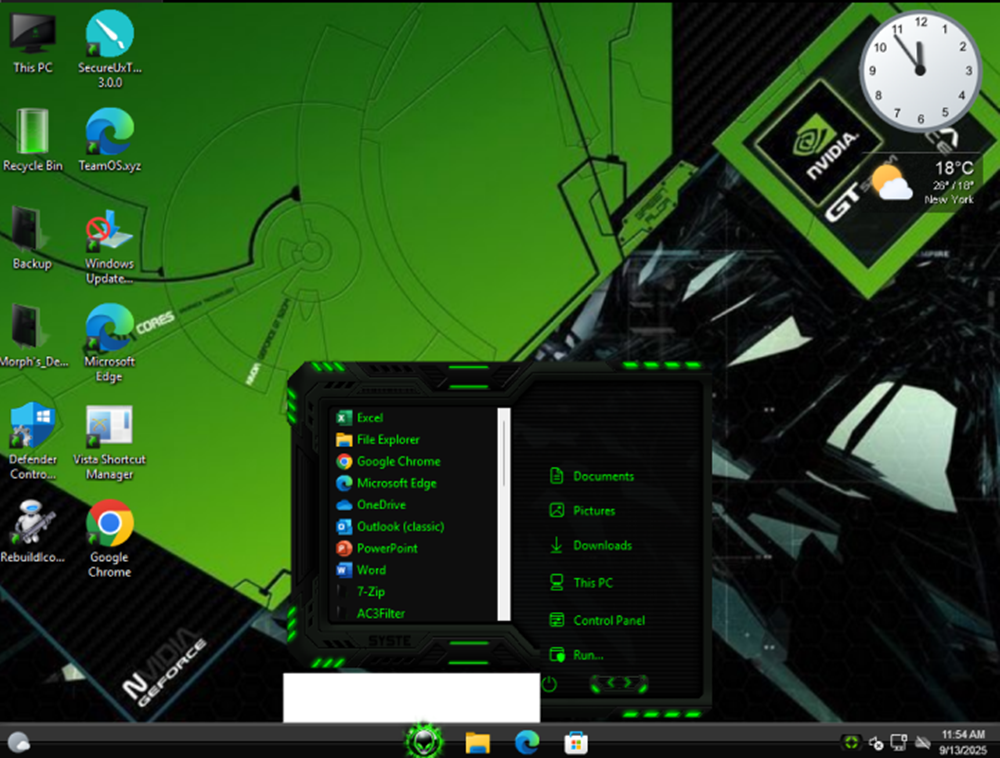Expand the AC3Filter program folder
The image size is (1000, 758).
pyautogui.click(x=380, y=613)
